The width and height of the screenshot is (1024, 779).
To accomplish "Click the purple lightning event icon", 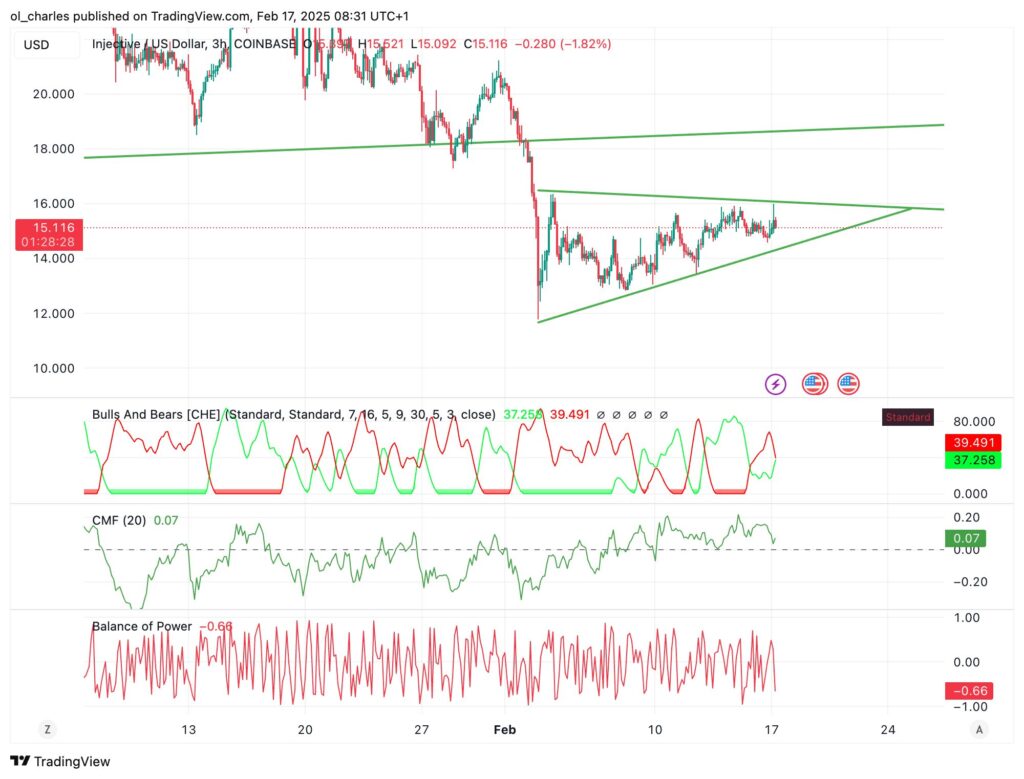I will (776, 383).
